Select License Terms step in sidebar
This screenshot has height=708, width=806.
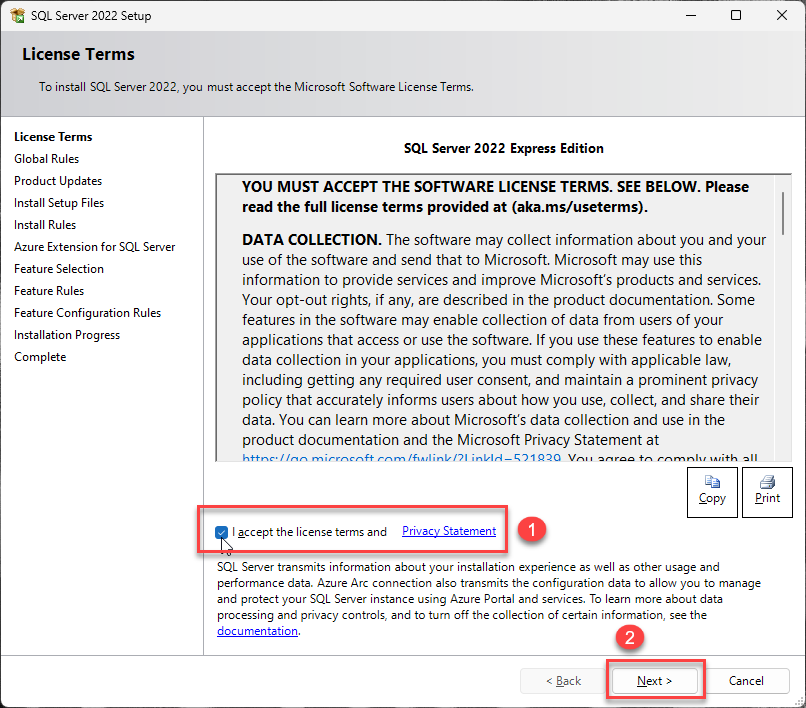(53, 137)
